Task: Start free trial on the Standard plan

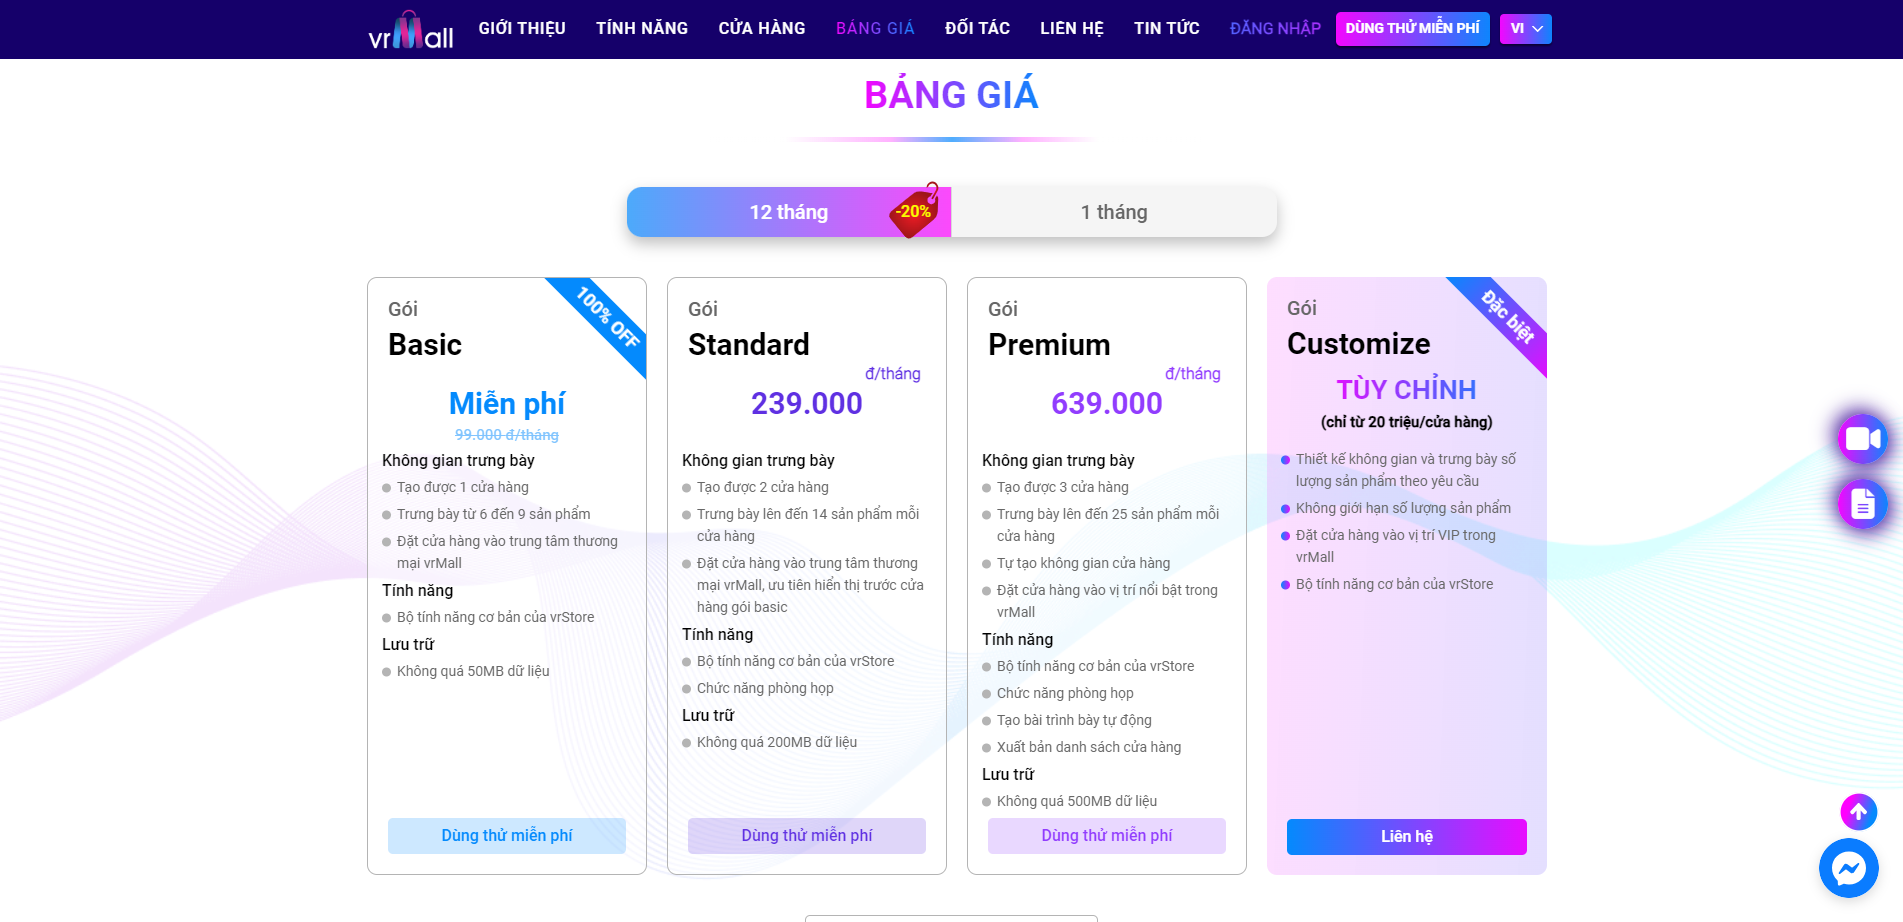Action: pyautogui.click(x=807, y=836)
